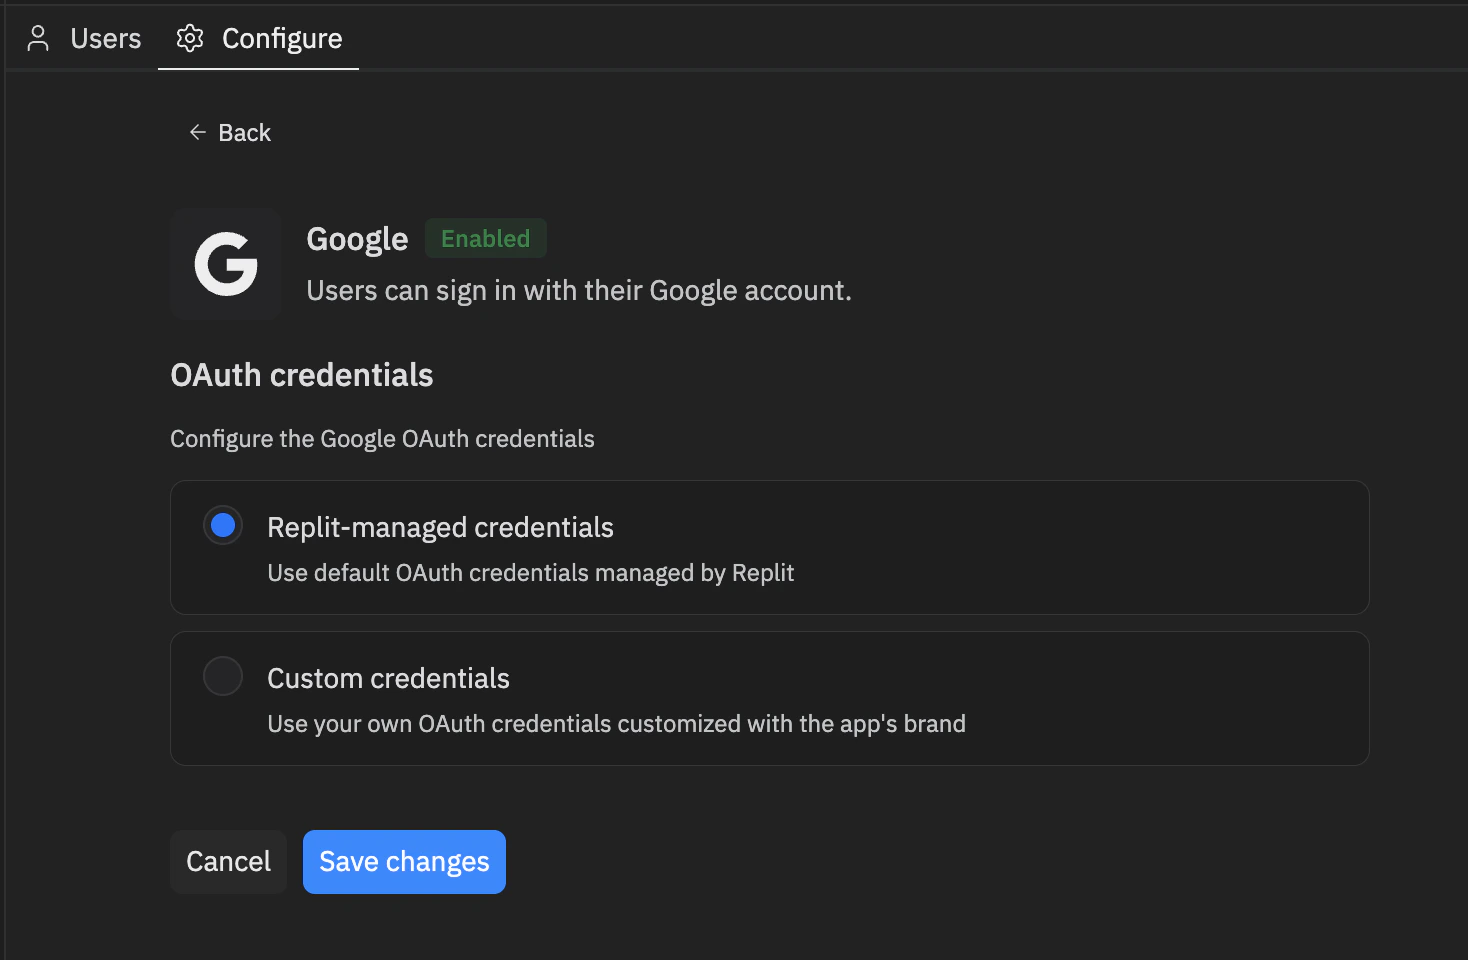Select the Replit-managed credentials radio button
Viewport: 1468px width, 960px height.
pyautogui.click(x=223, y=525)
